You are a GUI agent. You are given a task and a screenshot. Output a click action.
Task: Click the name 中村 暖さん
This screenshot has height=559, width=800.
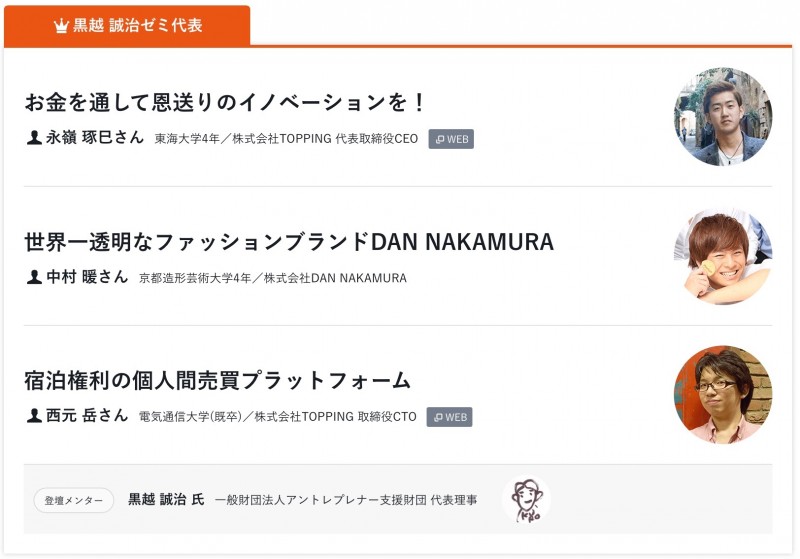(87, 277)
